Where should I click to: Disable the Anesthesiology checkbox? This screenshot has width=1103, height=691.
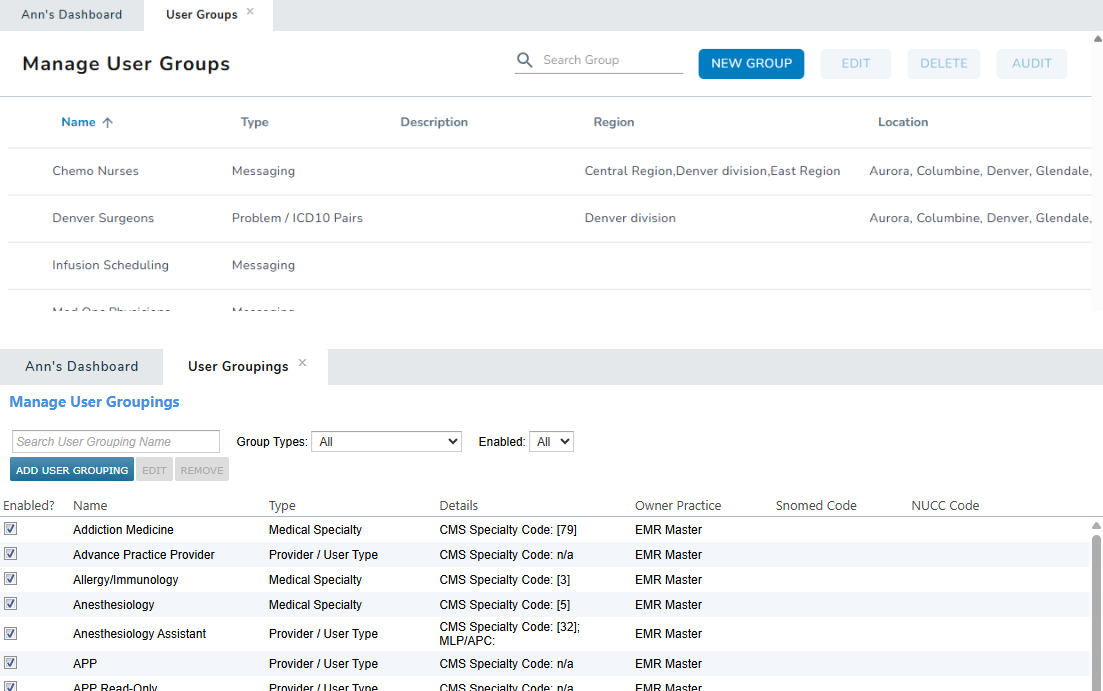[9, 604]
